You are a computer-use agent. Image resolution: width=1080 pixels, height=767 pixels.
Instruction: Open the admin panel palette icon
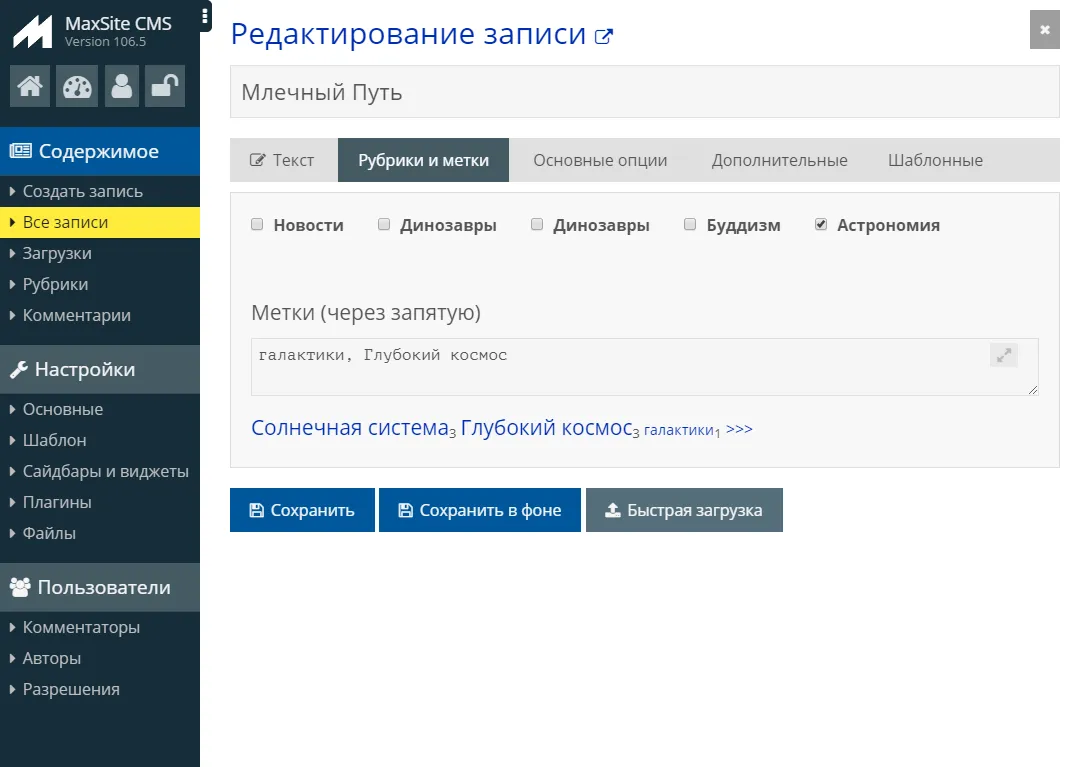pos(77,86)
